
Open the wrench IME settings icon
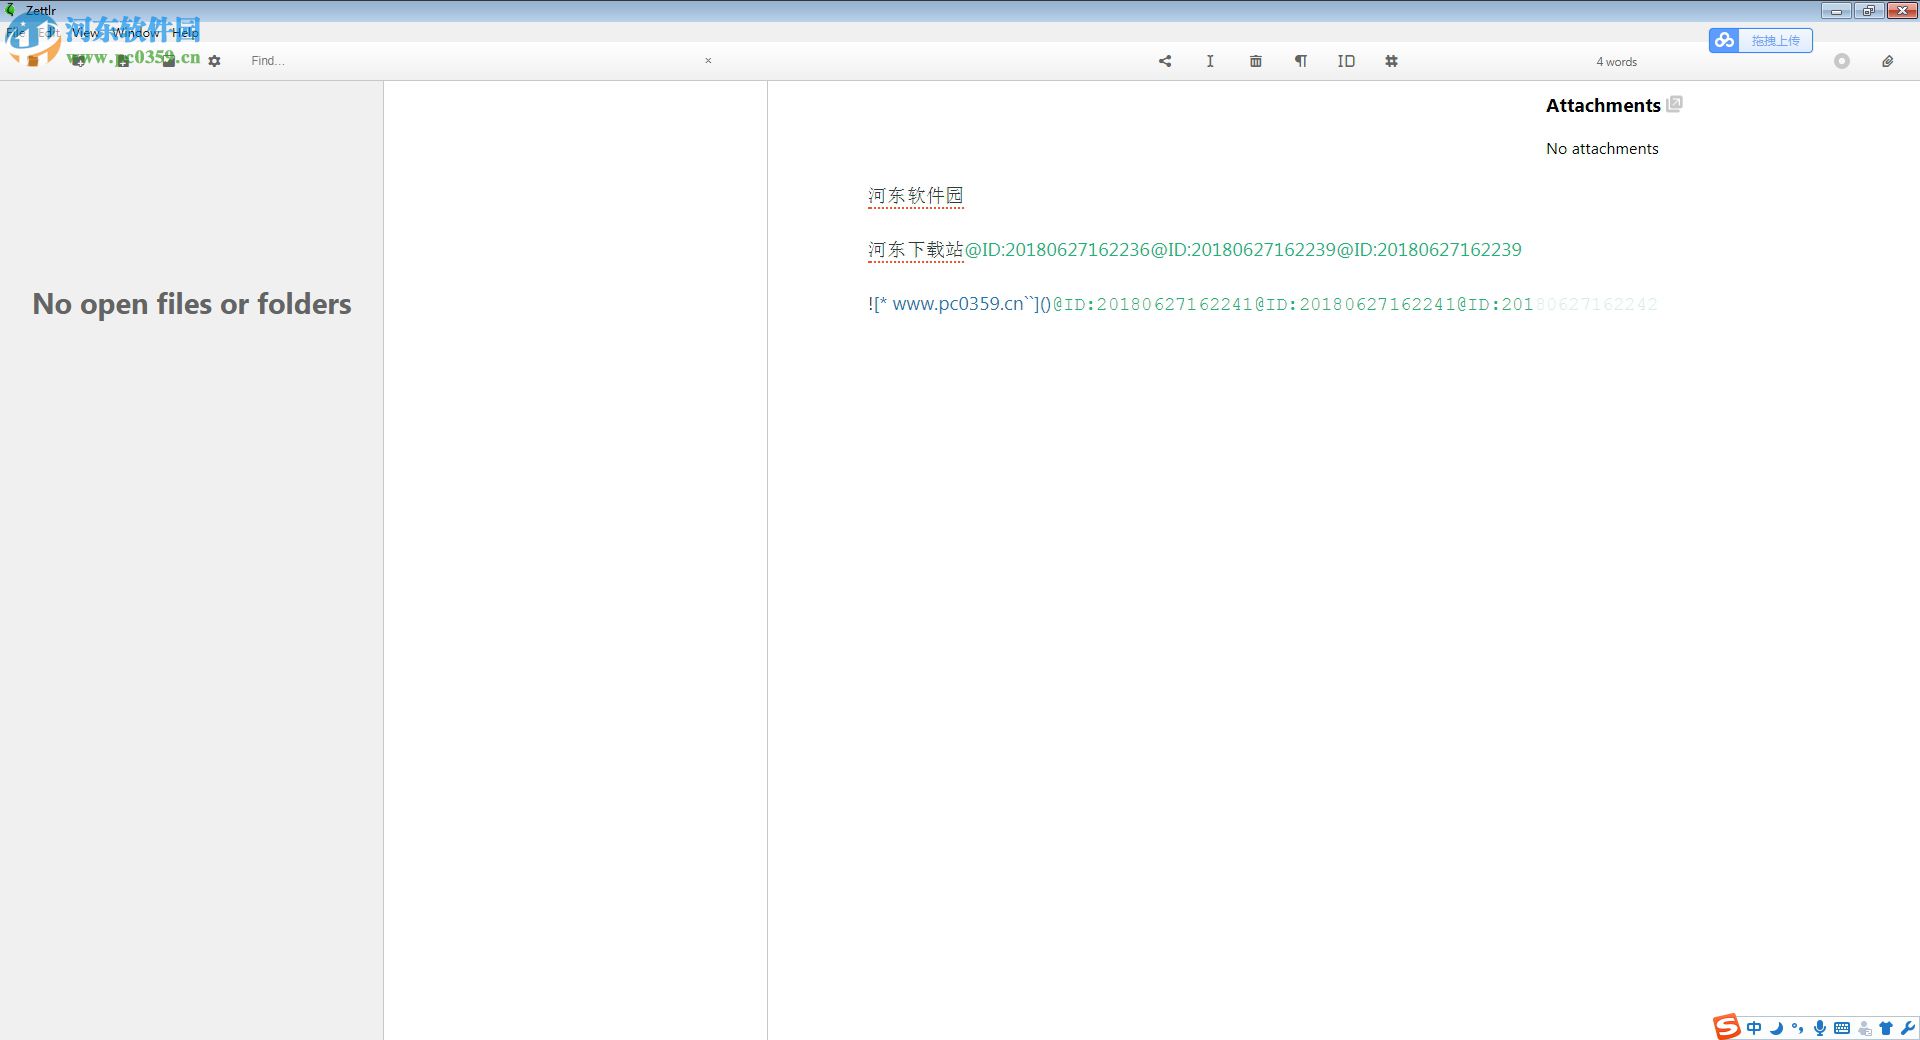[1908, 1028]
